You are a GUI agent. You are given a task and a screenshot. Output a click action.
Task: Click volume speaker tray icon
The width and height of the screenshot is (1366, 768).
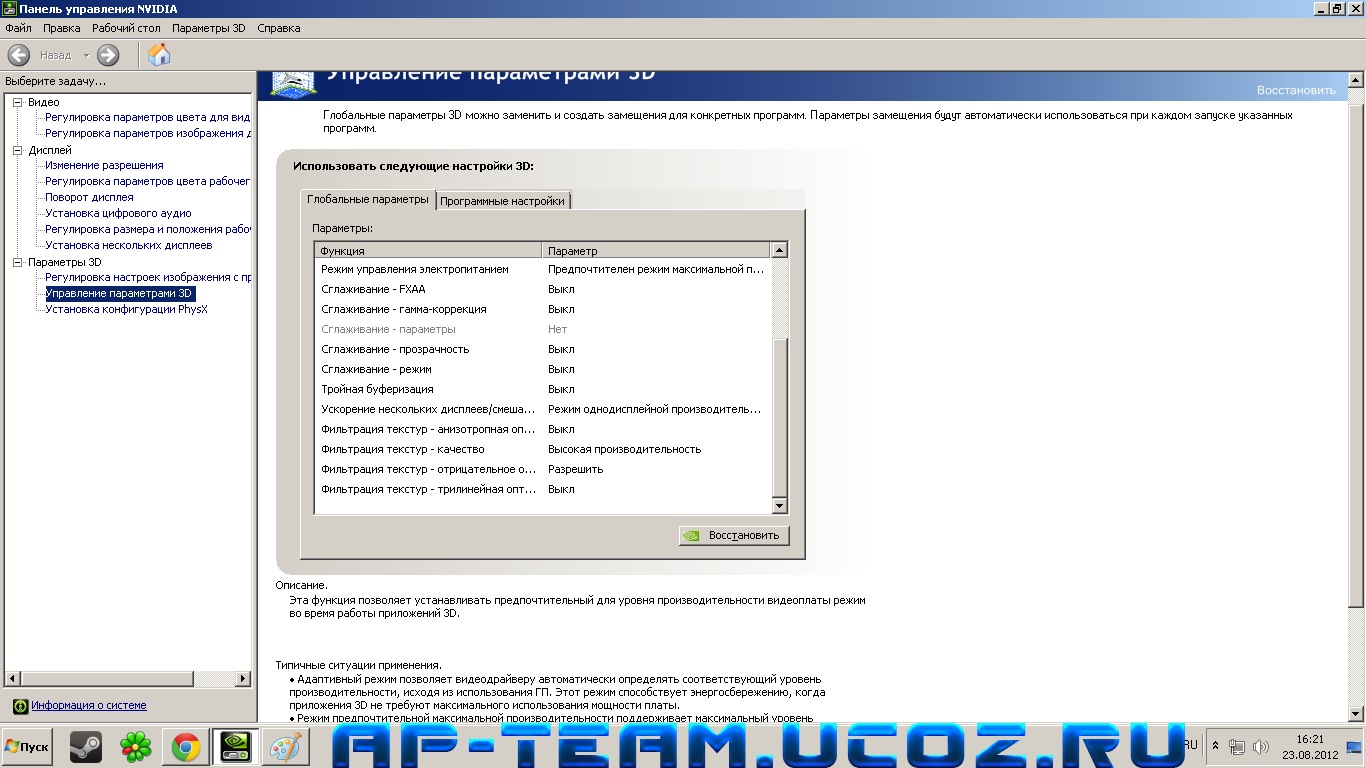click(1260, 747)
